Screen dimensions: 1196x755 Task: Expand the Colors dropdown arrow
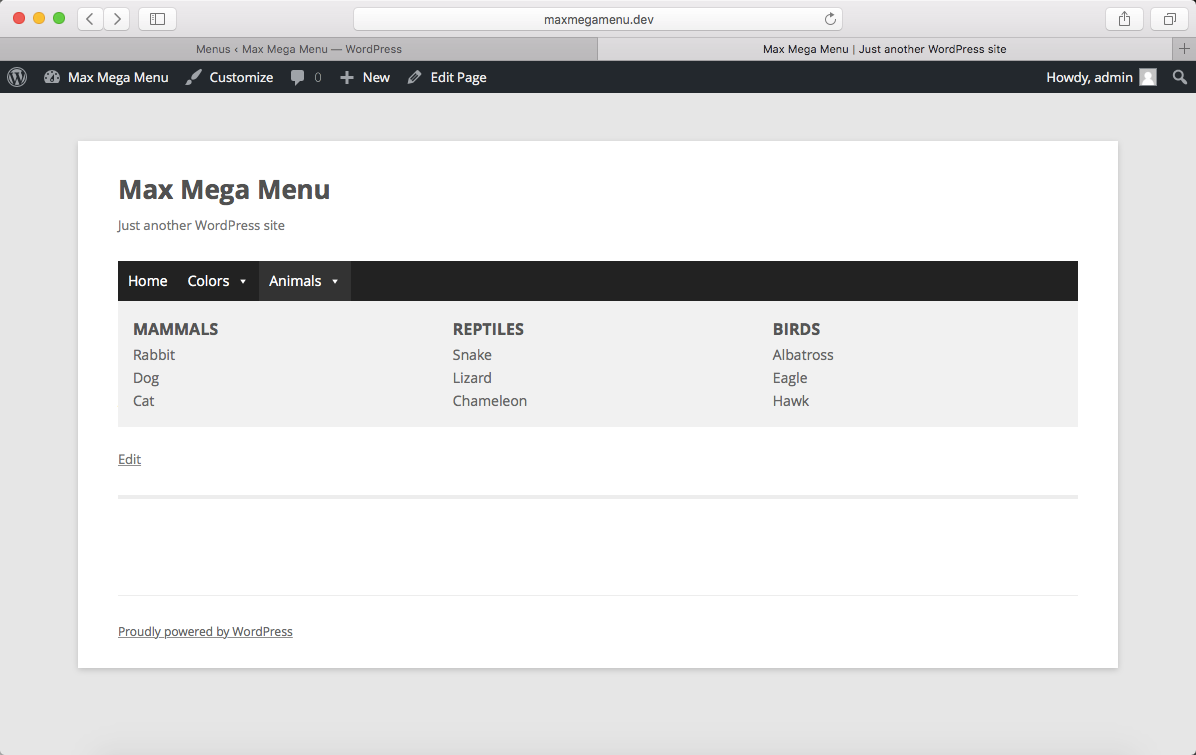[243, 281]
